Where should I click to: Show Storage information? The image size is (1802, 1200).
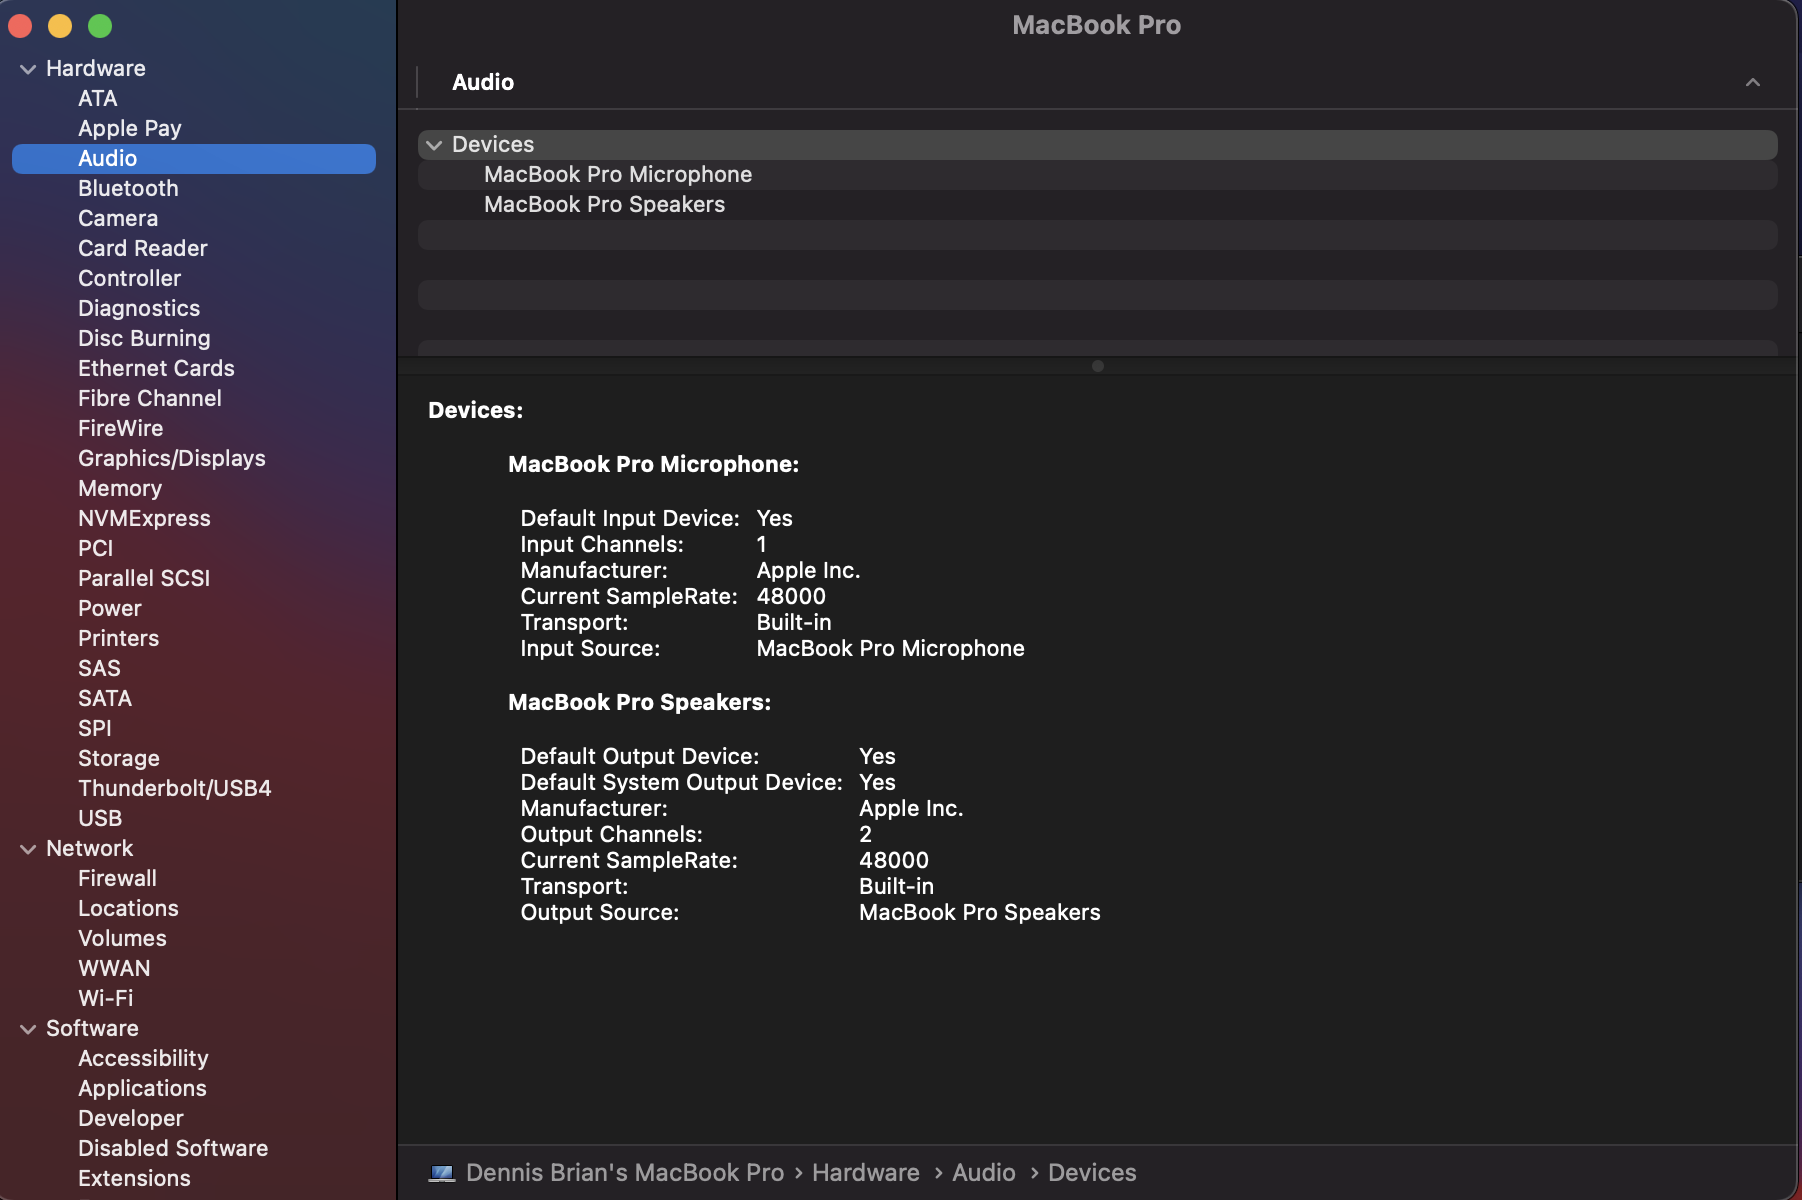tap(119, 758)
